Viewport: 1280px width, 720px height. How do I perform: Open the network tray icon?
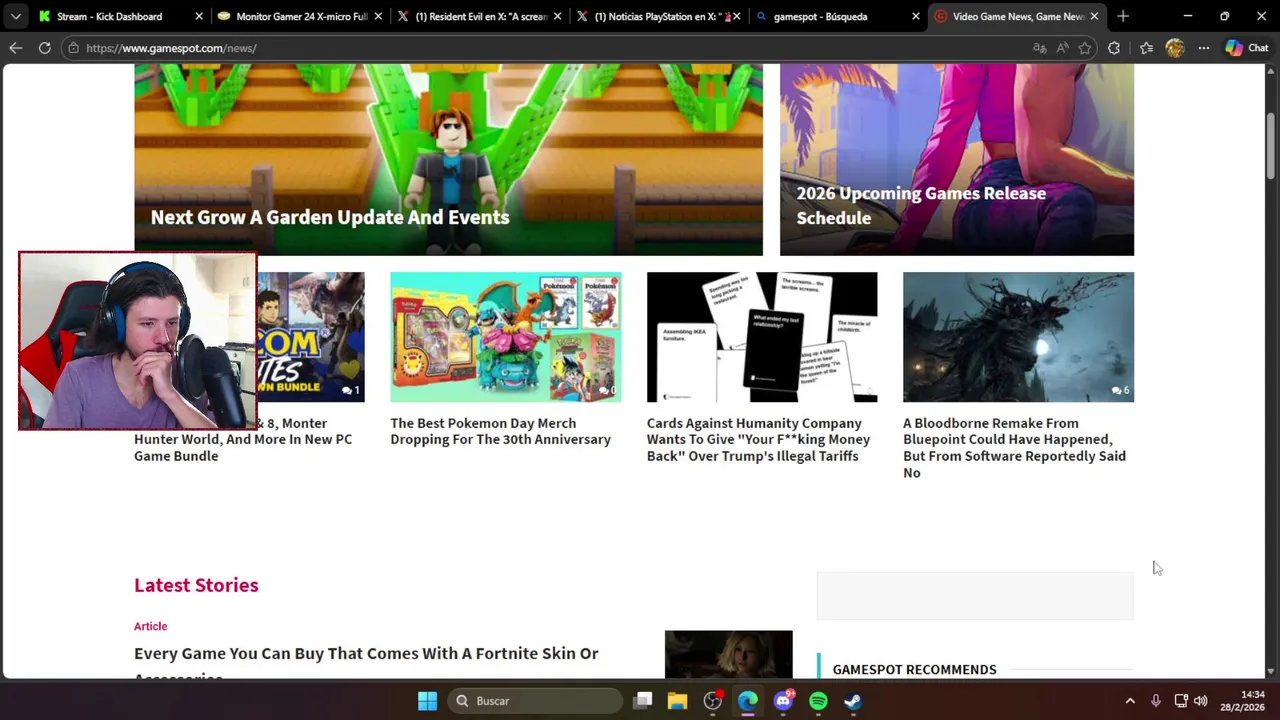(x=1181, y=701)
